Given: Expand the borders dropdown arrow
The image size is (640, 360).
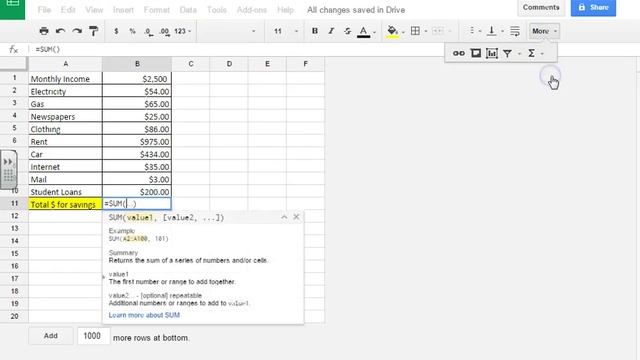Looking at the screenshot, I should [426, 31].
